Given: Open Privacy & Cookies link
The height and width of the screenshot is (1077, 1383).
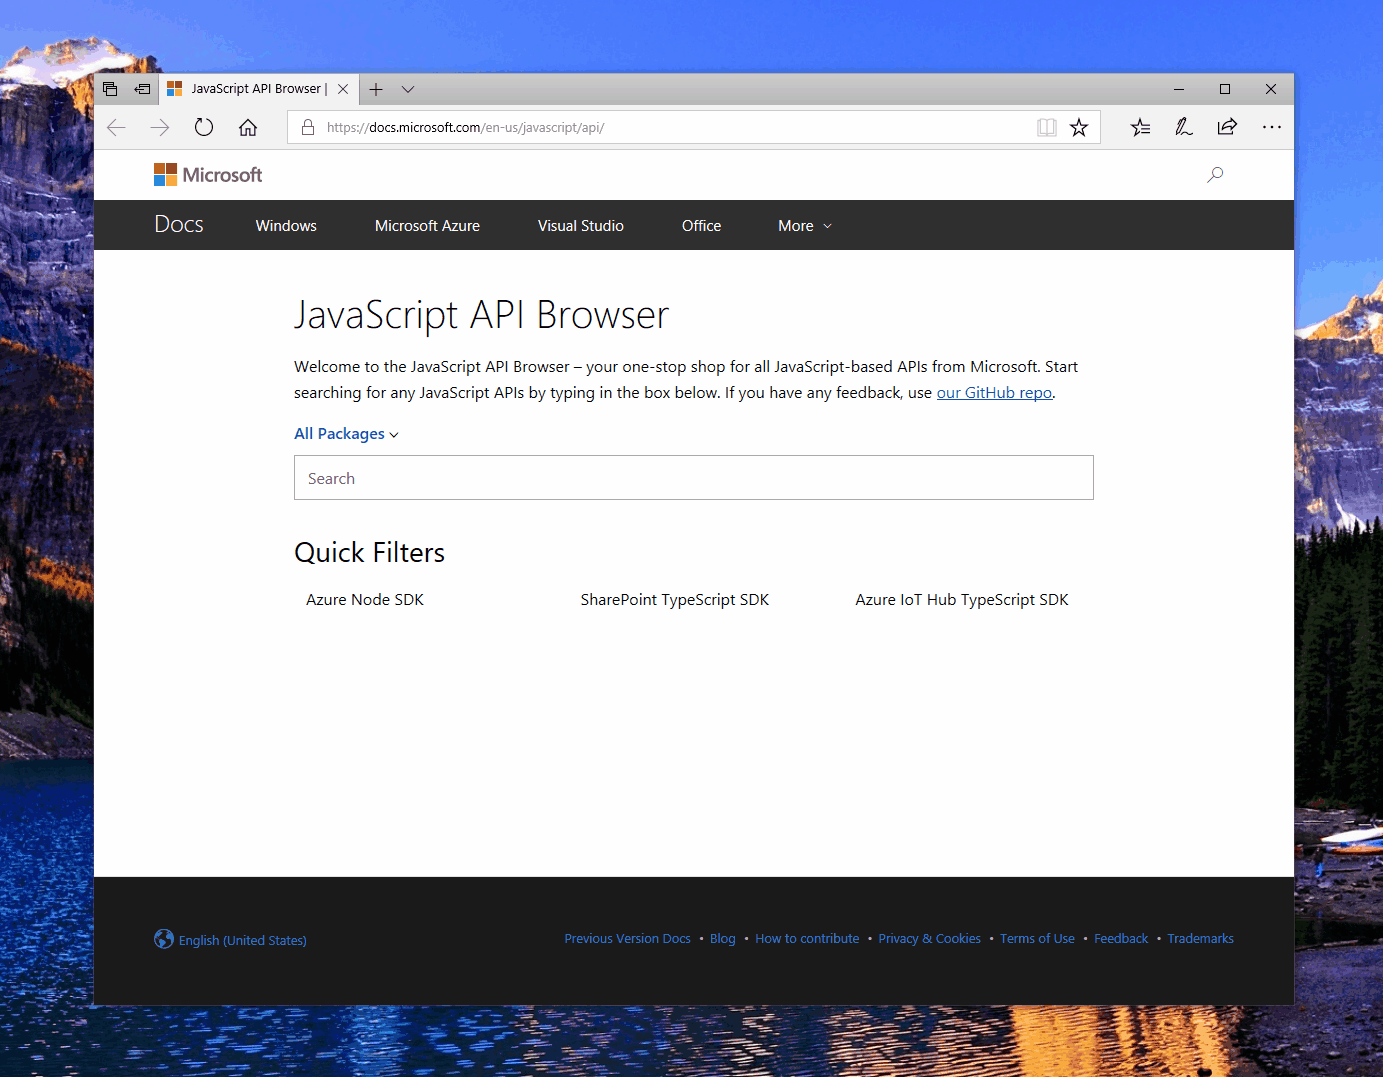Looking at the screenshot, I should [x=929, y=939].
